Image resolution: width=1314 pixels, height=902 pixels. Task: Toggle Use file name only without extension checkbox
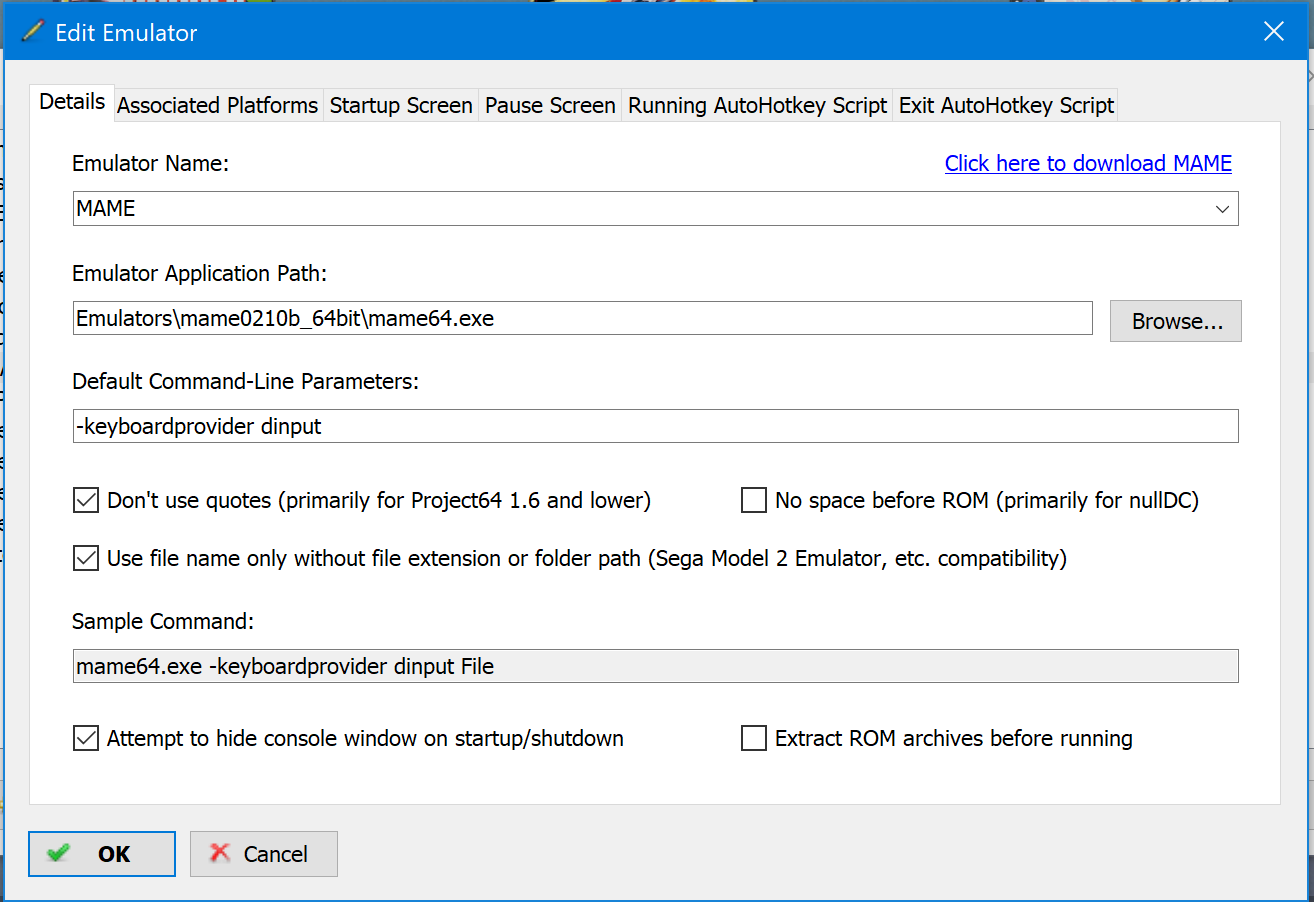pos(86,558)
